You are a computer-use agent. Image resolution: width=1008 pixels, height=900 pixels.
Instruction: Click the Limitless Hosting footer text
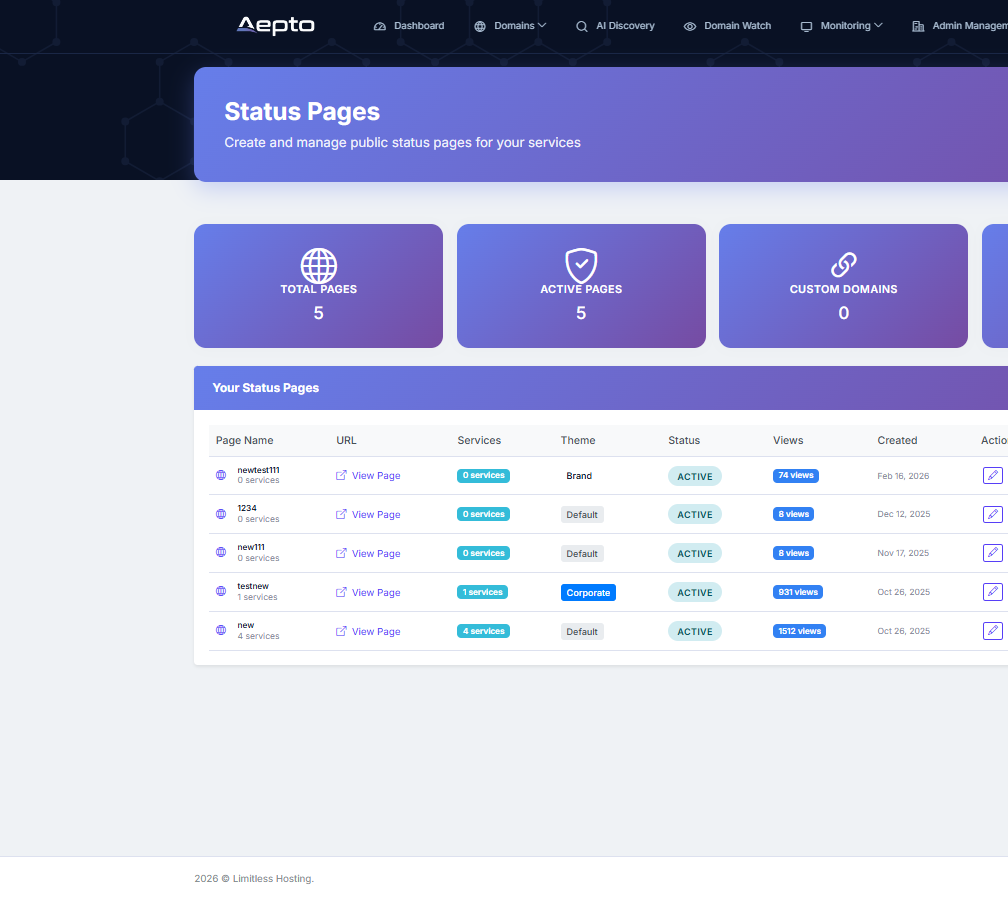click(273, 879)
